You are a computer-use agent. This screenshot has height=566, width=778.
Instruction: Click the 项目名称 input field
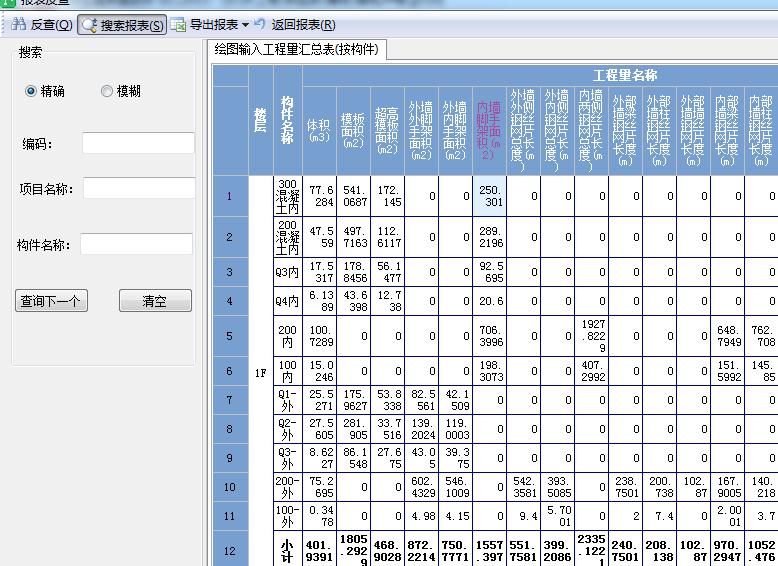139,189
